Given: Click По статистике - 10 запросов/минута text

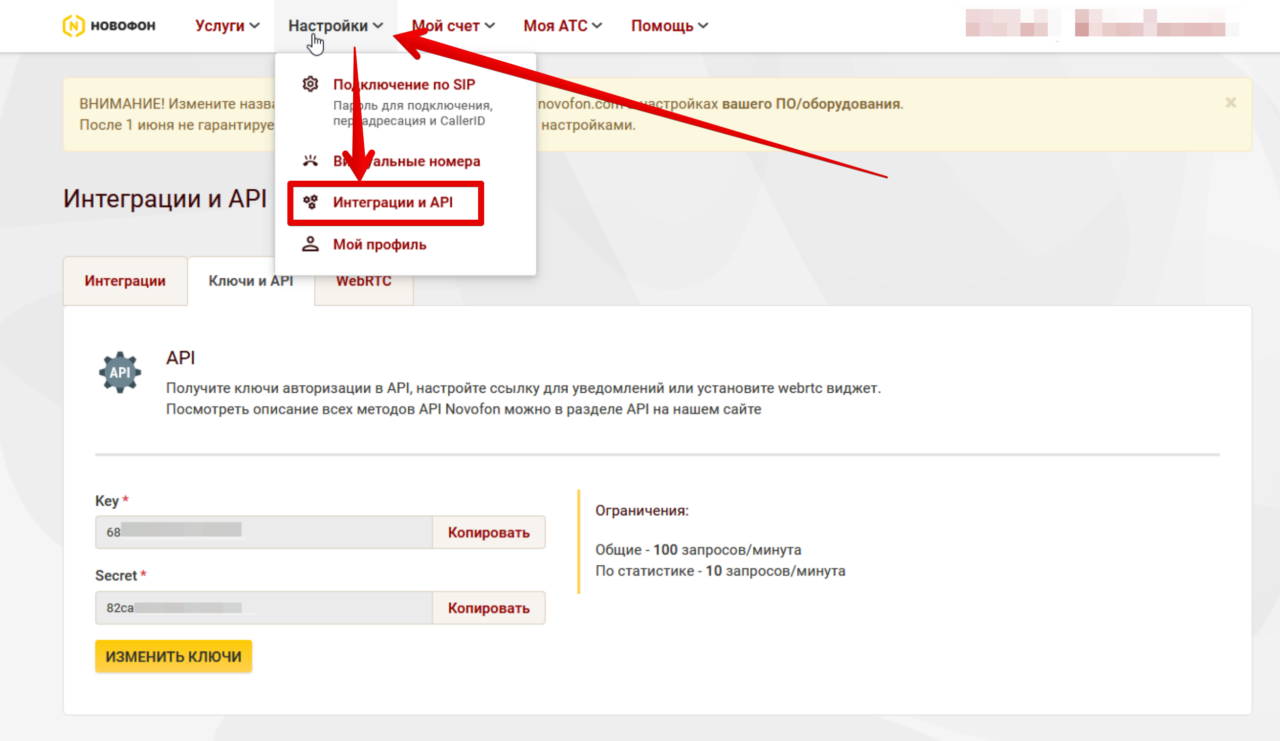Looking at the screenshot, I should coord(720,571).
